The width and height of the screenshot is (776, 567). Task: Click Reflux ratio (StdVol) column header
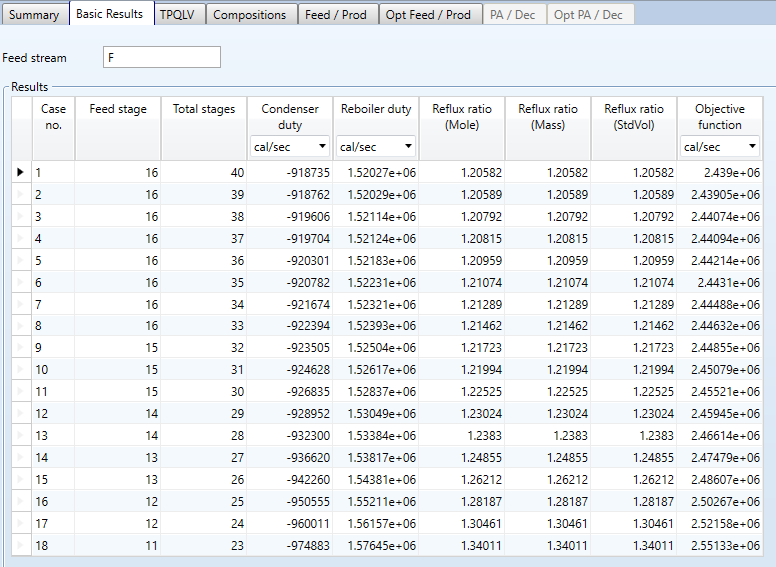point(634,129)
